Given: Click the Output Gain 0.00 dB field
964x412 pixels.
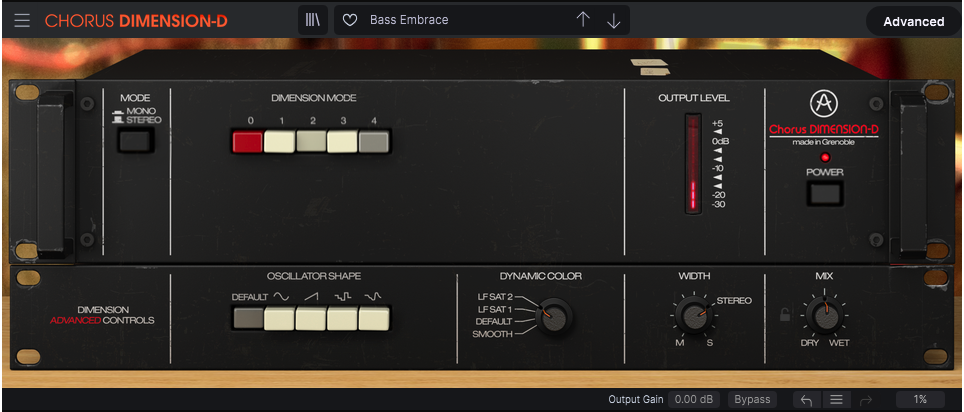Looking at the screenshot, I should (694, 400).
